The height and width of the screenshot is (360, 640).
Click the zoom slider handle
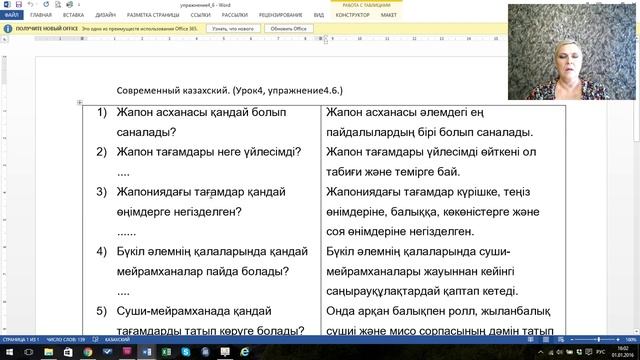click(598, 340)
